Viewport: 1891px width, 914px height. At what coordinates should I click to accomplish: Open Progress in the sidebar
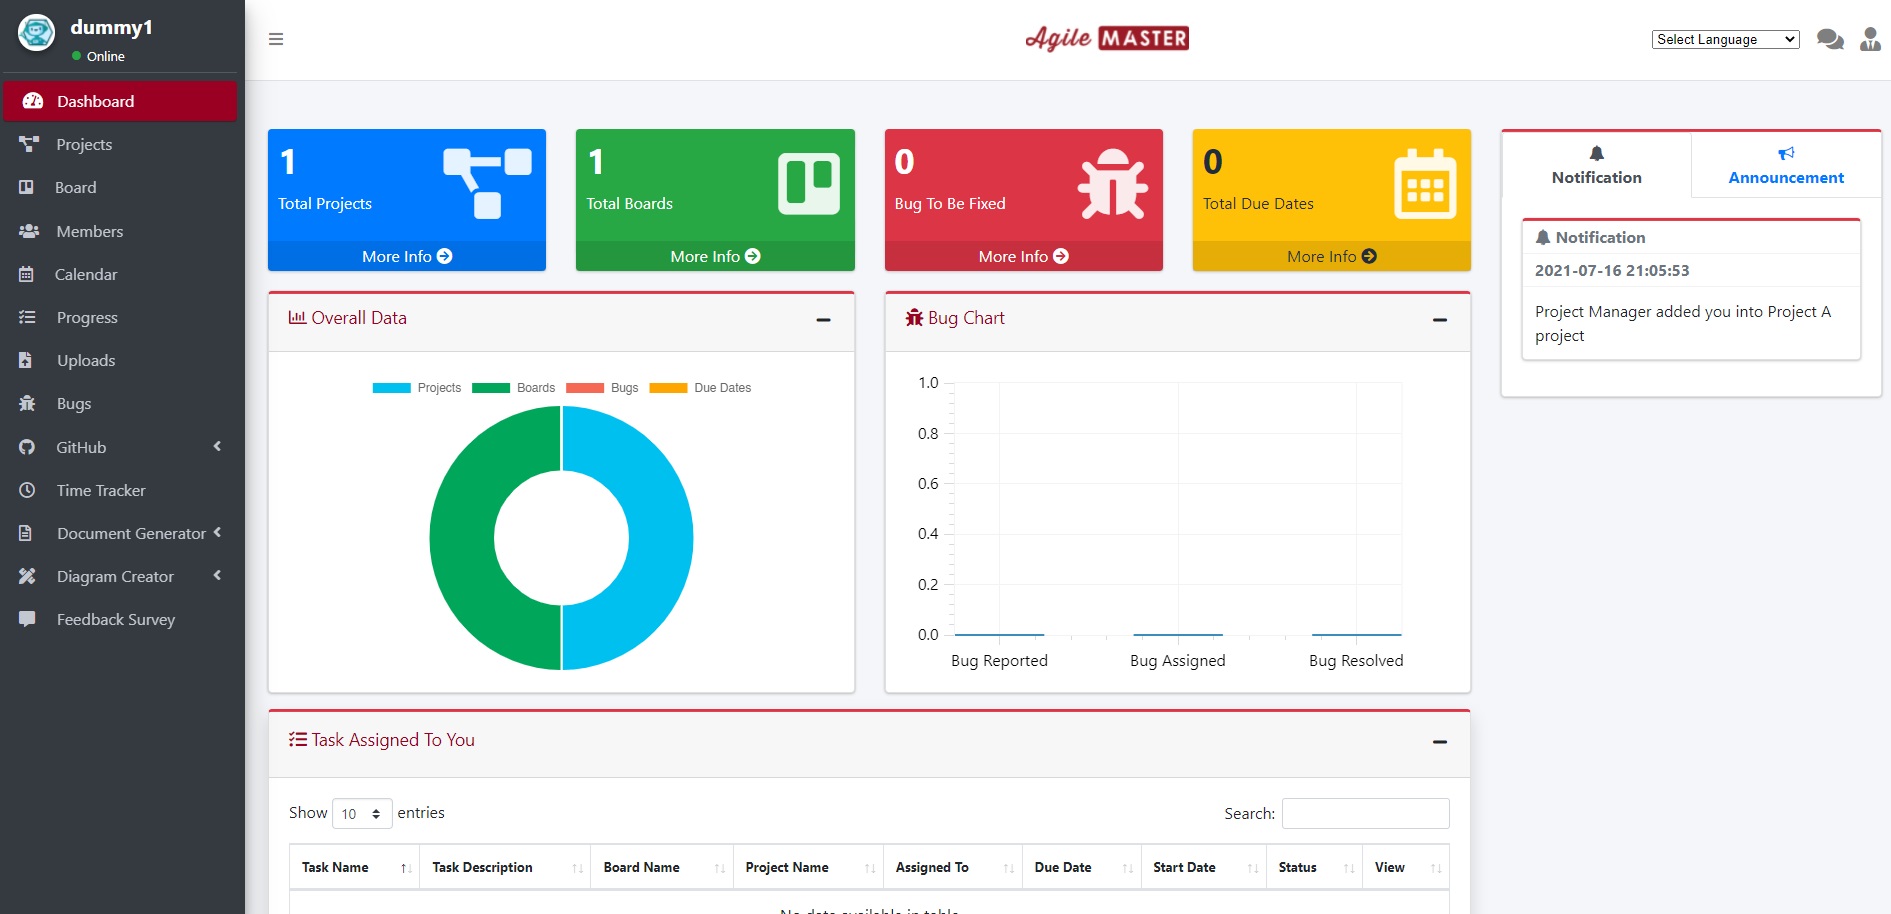[x=120, y=317]
